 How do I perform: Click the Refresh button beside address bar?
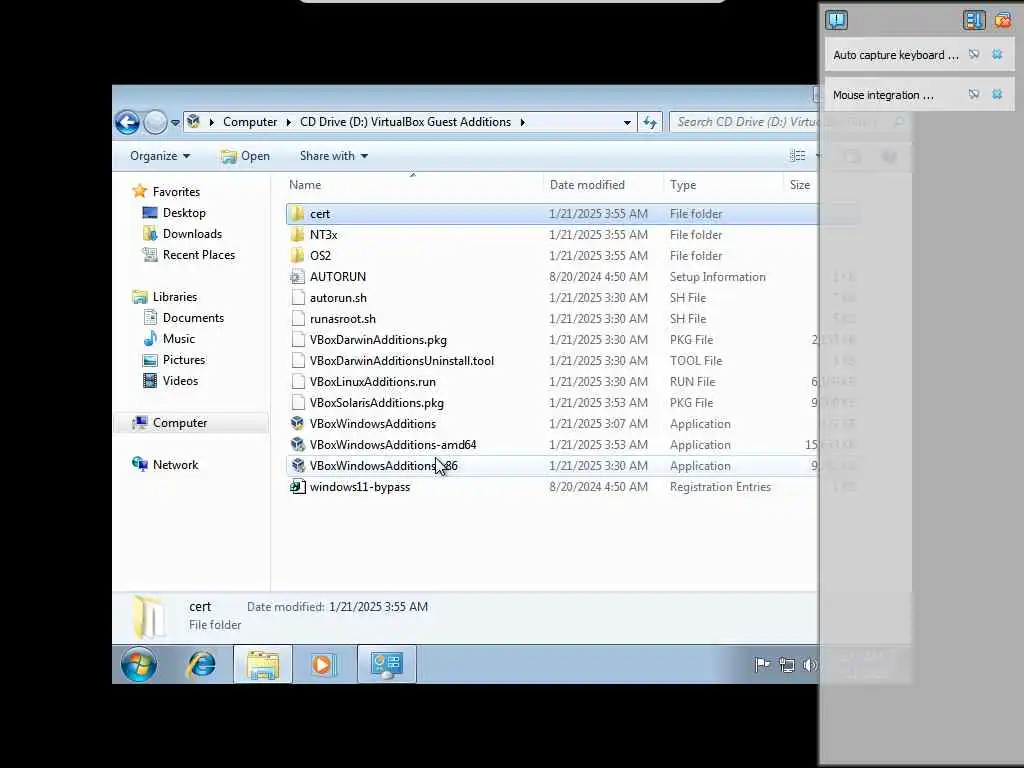[x=650, y=122]
